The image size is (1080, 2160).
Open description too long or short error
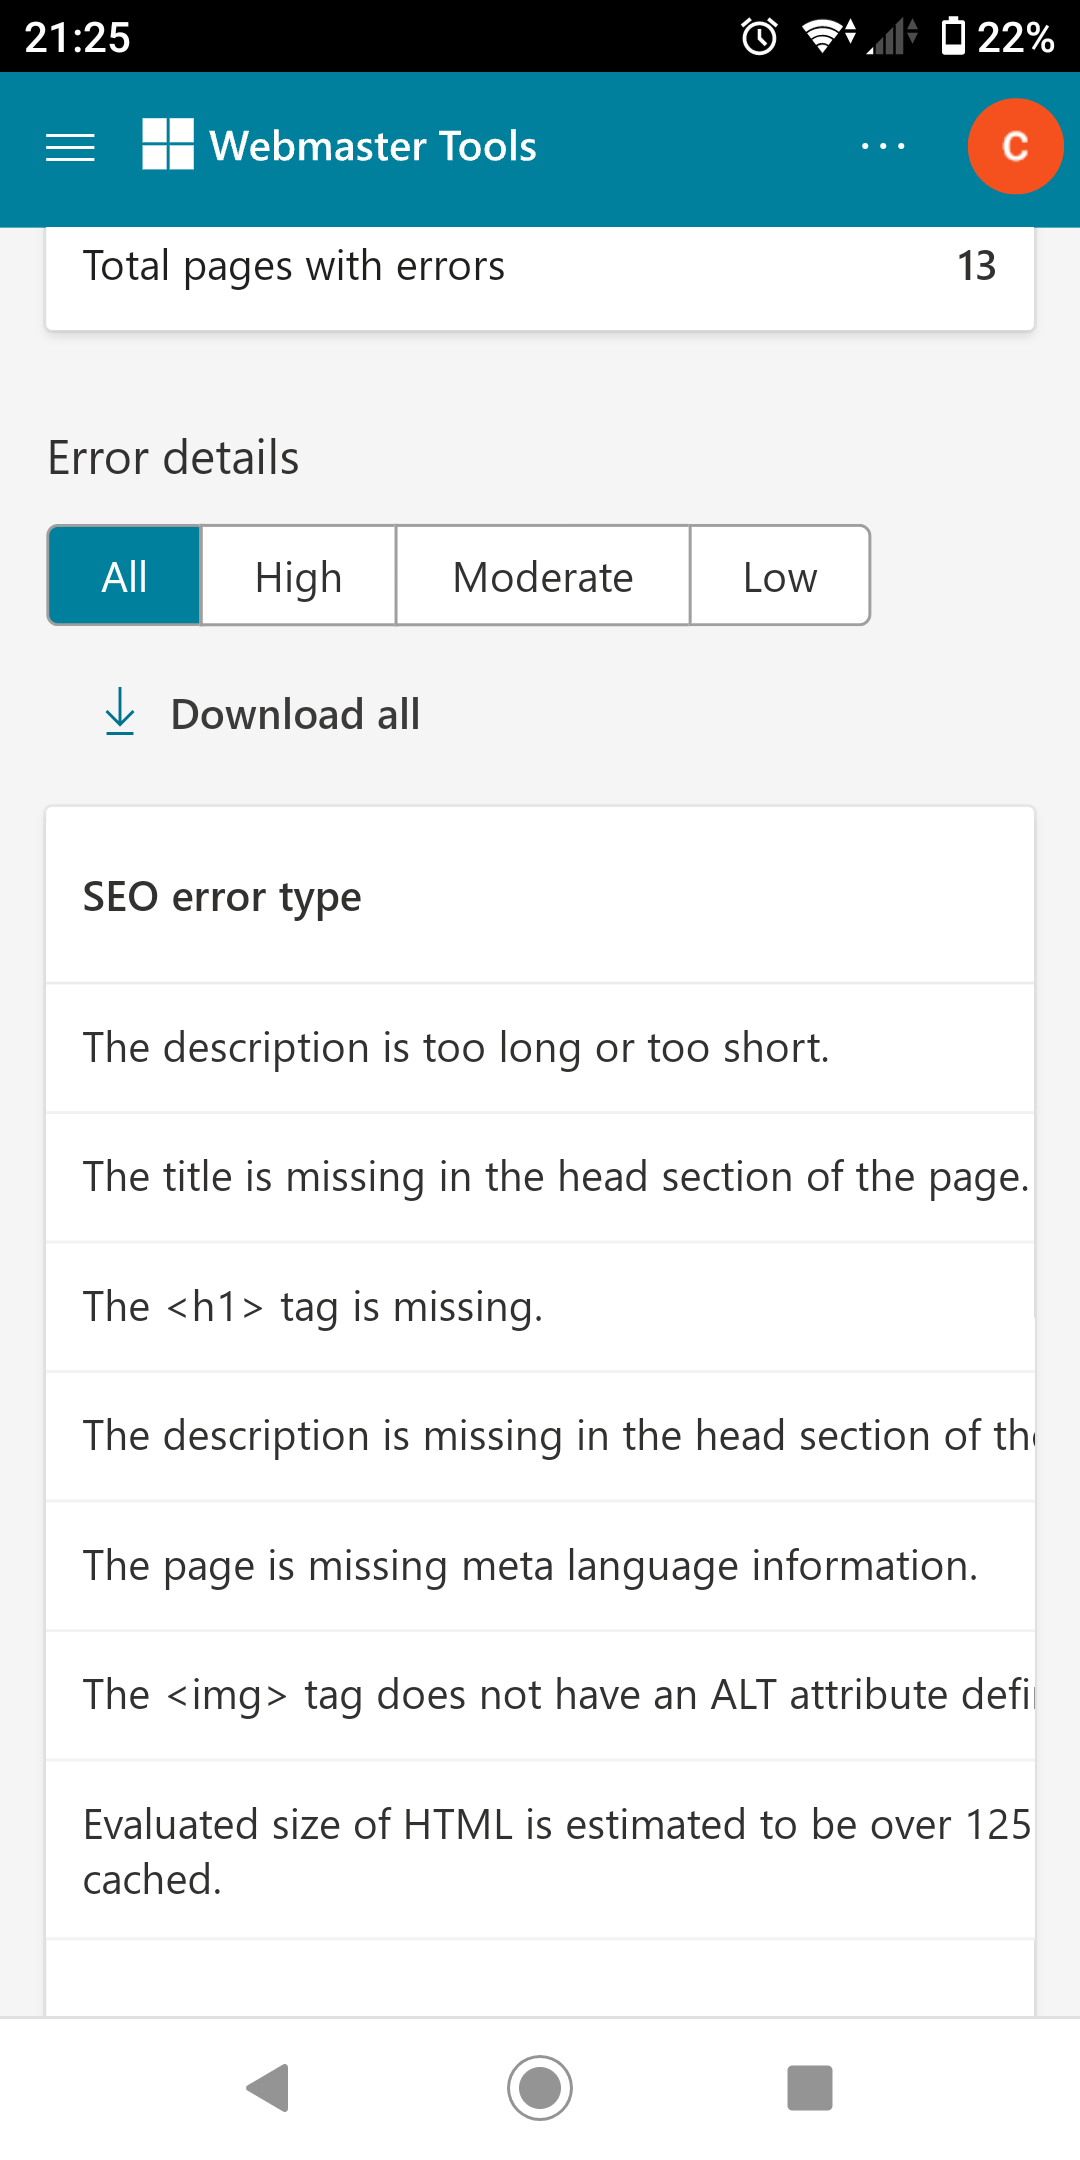pos(456,1048)
